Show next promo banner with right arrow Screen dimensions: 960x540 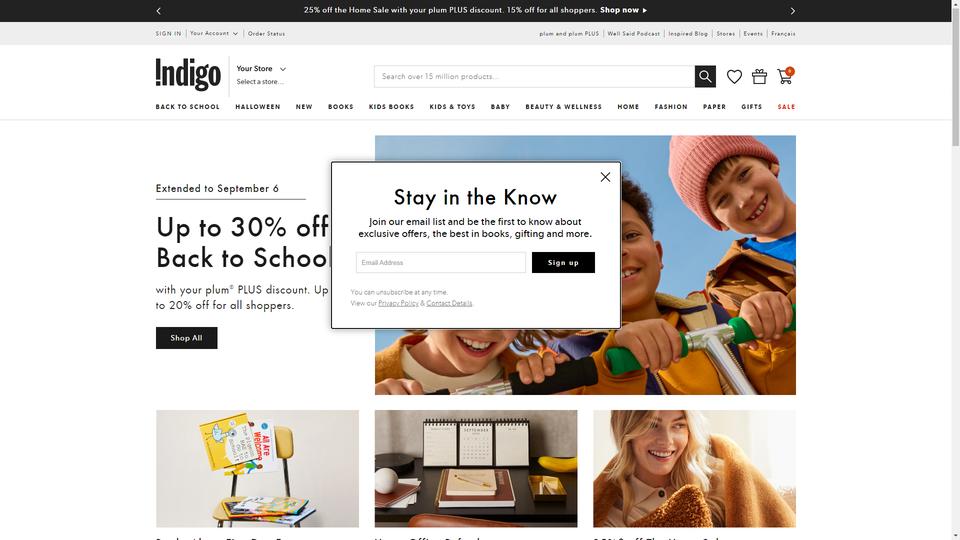coord(792,10)
